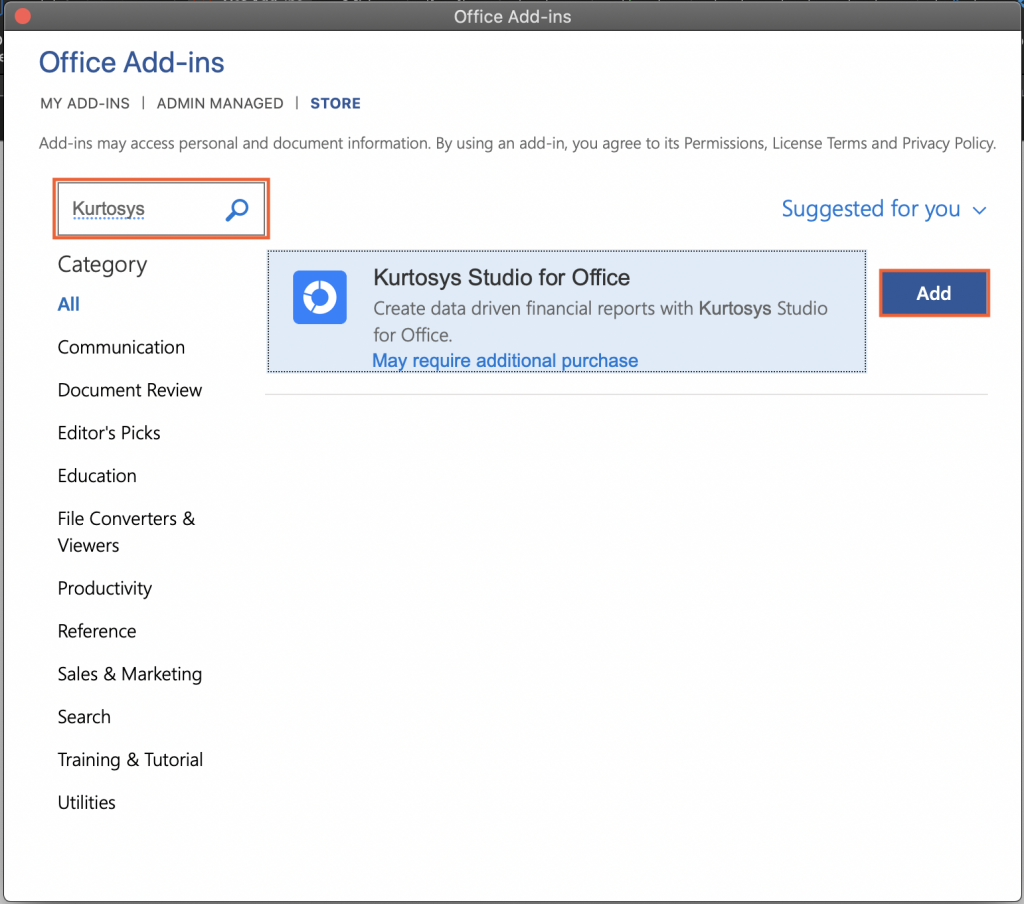Open the May require additional purchase link
Viewport: 1024px width, 904px height.
click(505, 361)
